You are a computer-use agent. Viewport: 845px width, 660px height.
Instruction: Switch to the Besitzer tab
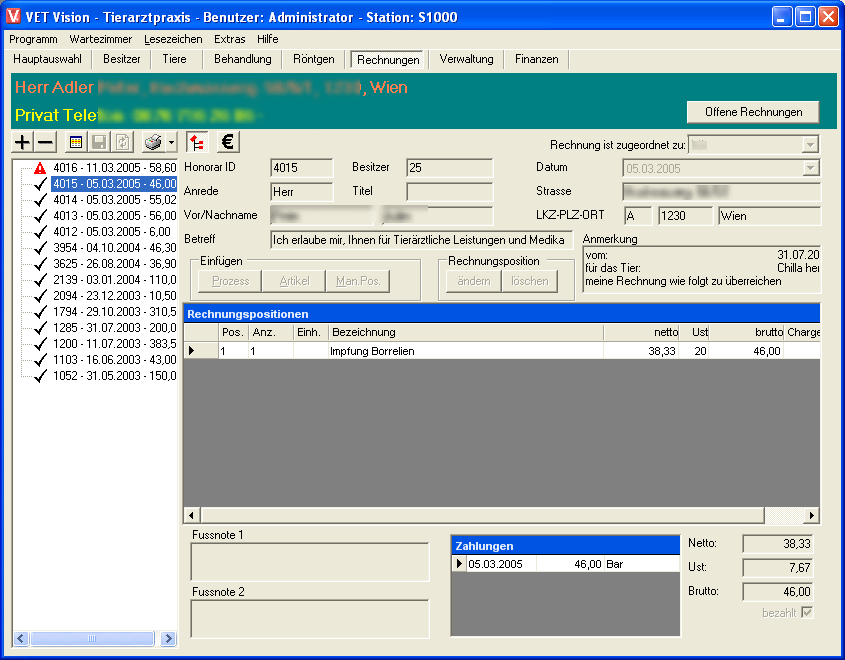122,59
